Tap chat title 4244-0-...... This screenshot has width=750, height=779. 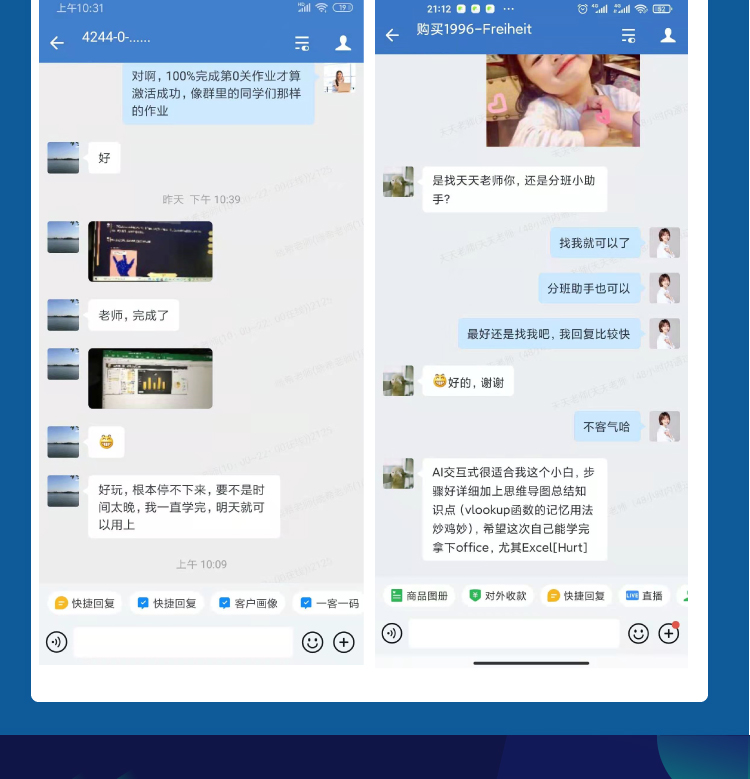coord(116,37)
